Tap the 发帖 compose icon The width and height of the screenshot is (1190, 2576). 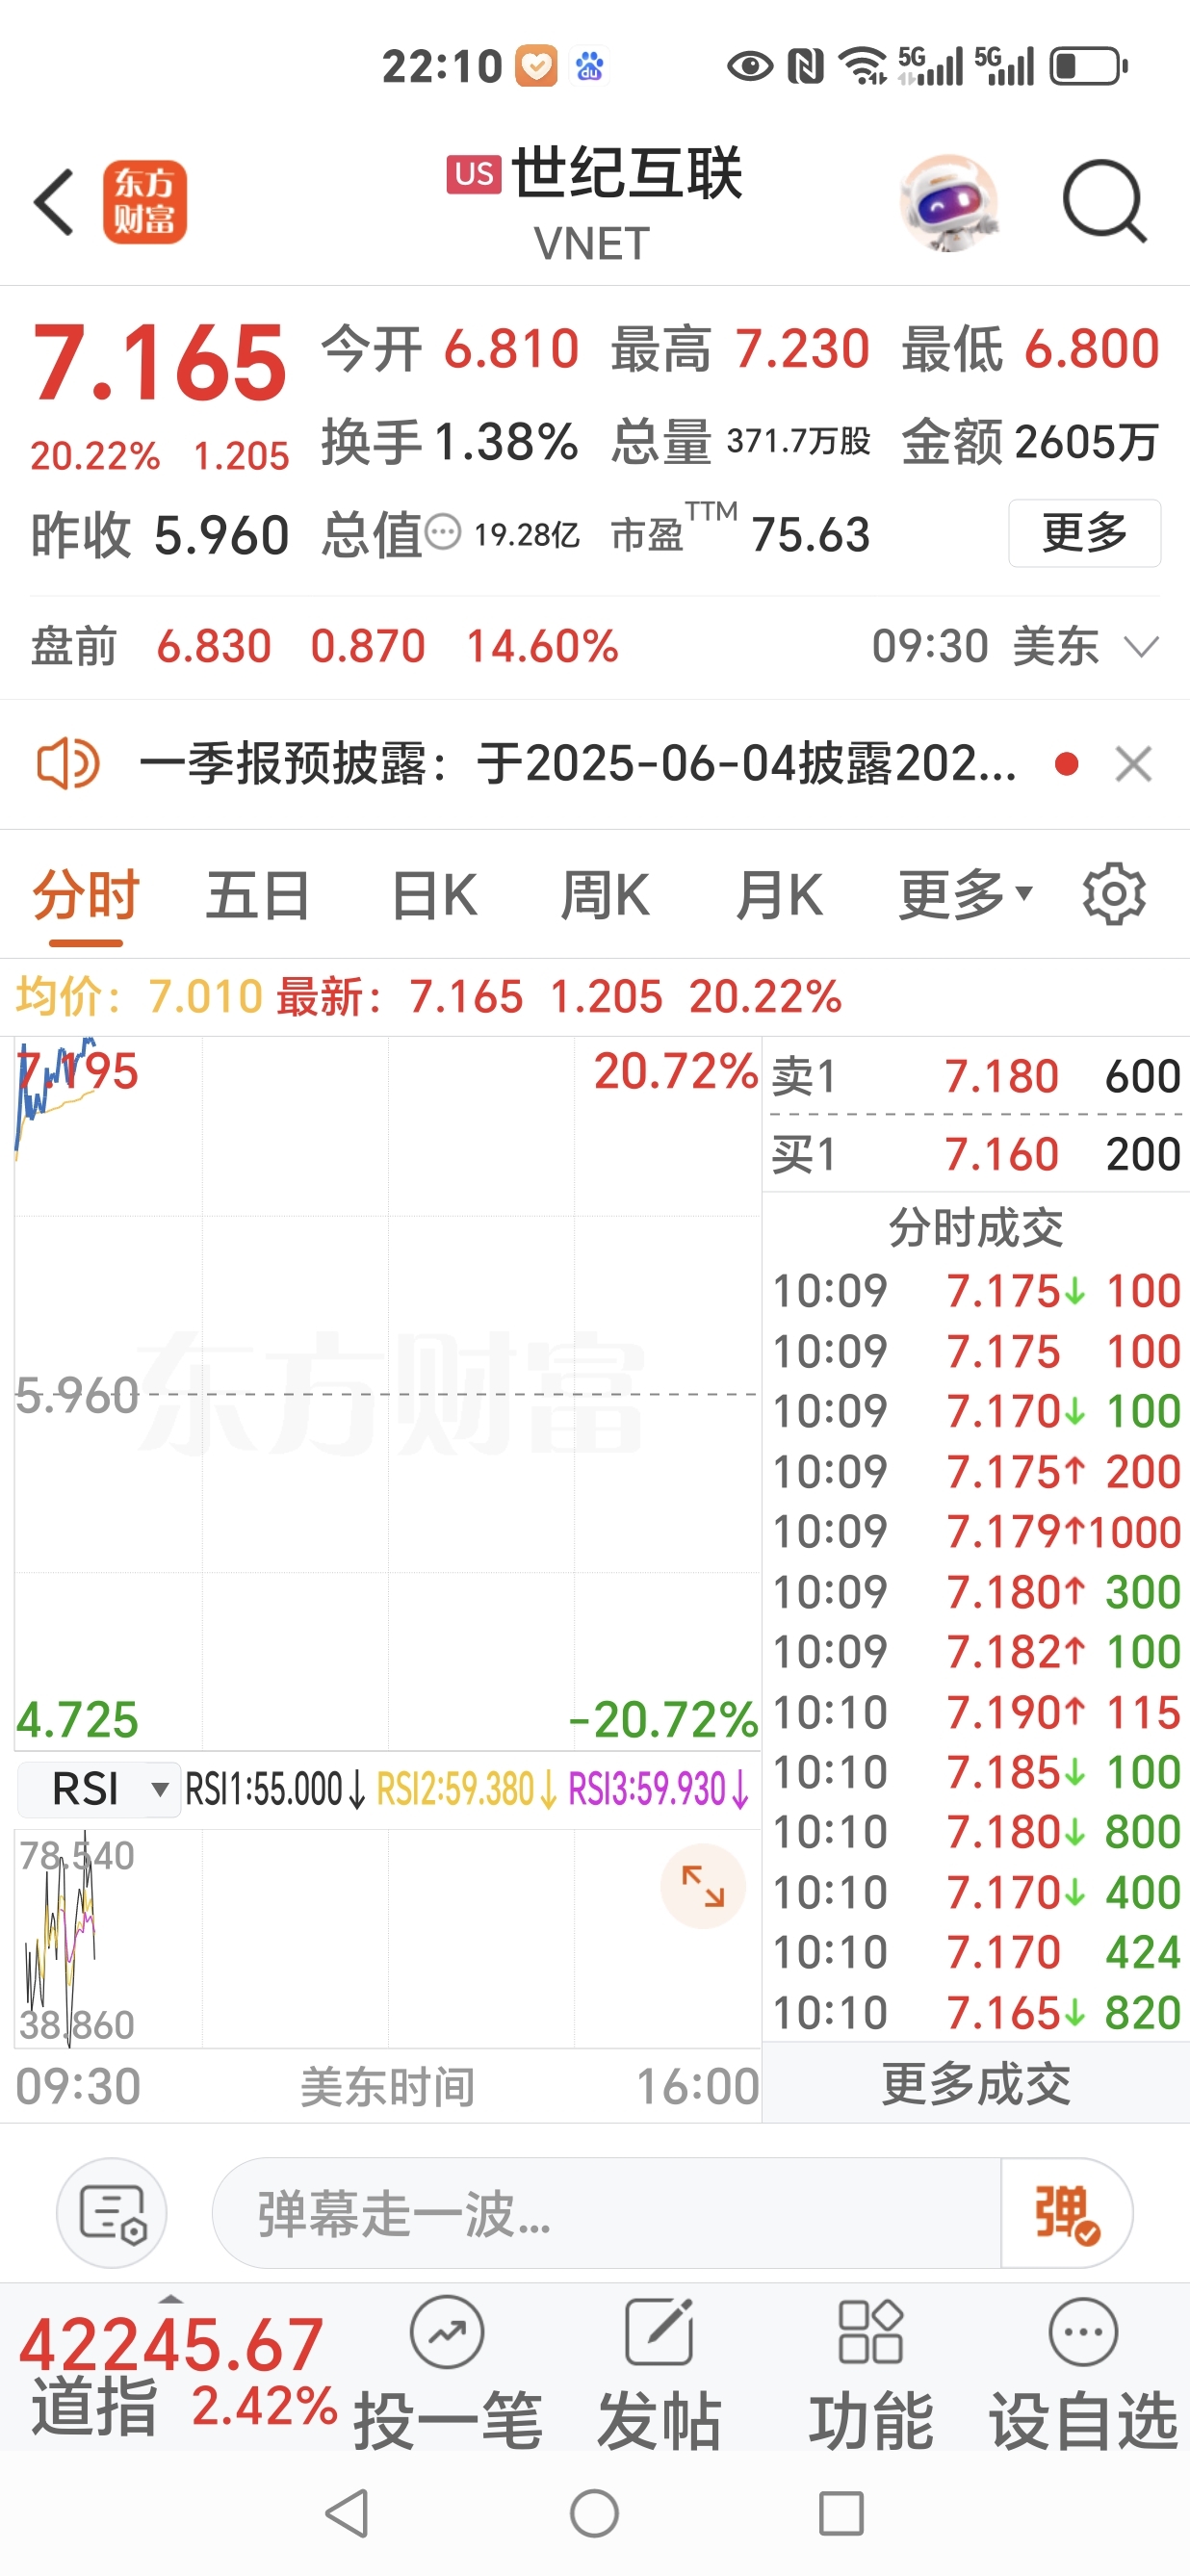659,2332
